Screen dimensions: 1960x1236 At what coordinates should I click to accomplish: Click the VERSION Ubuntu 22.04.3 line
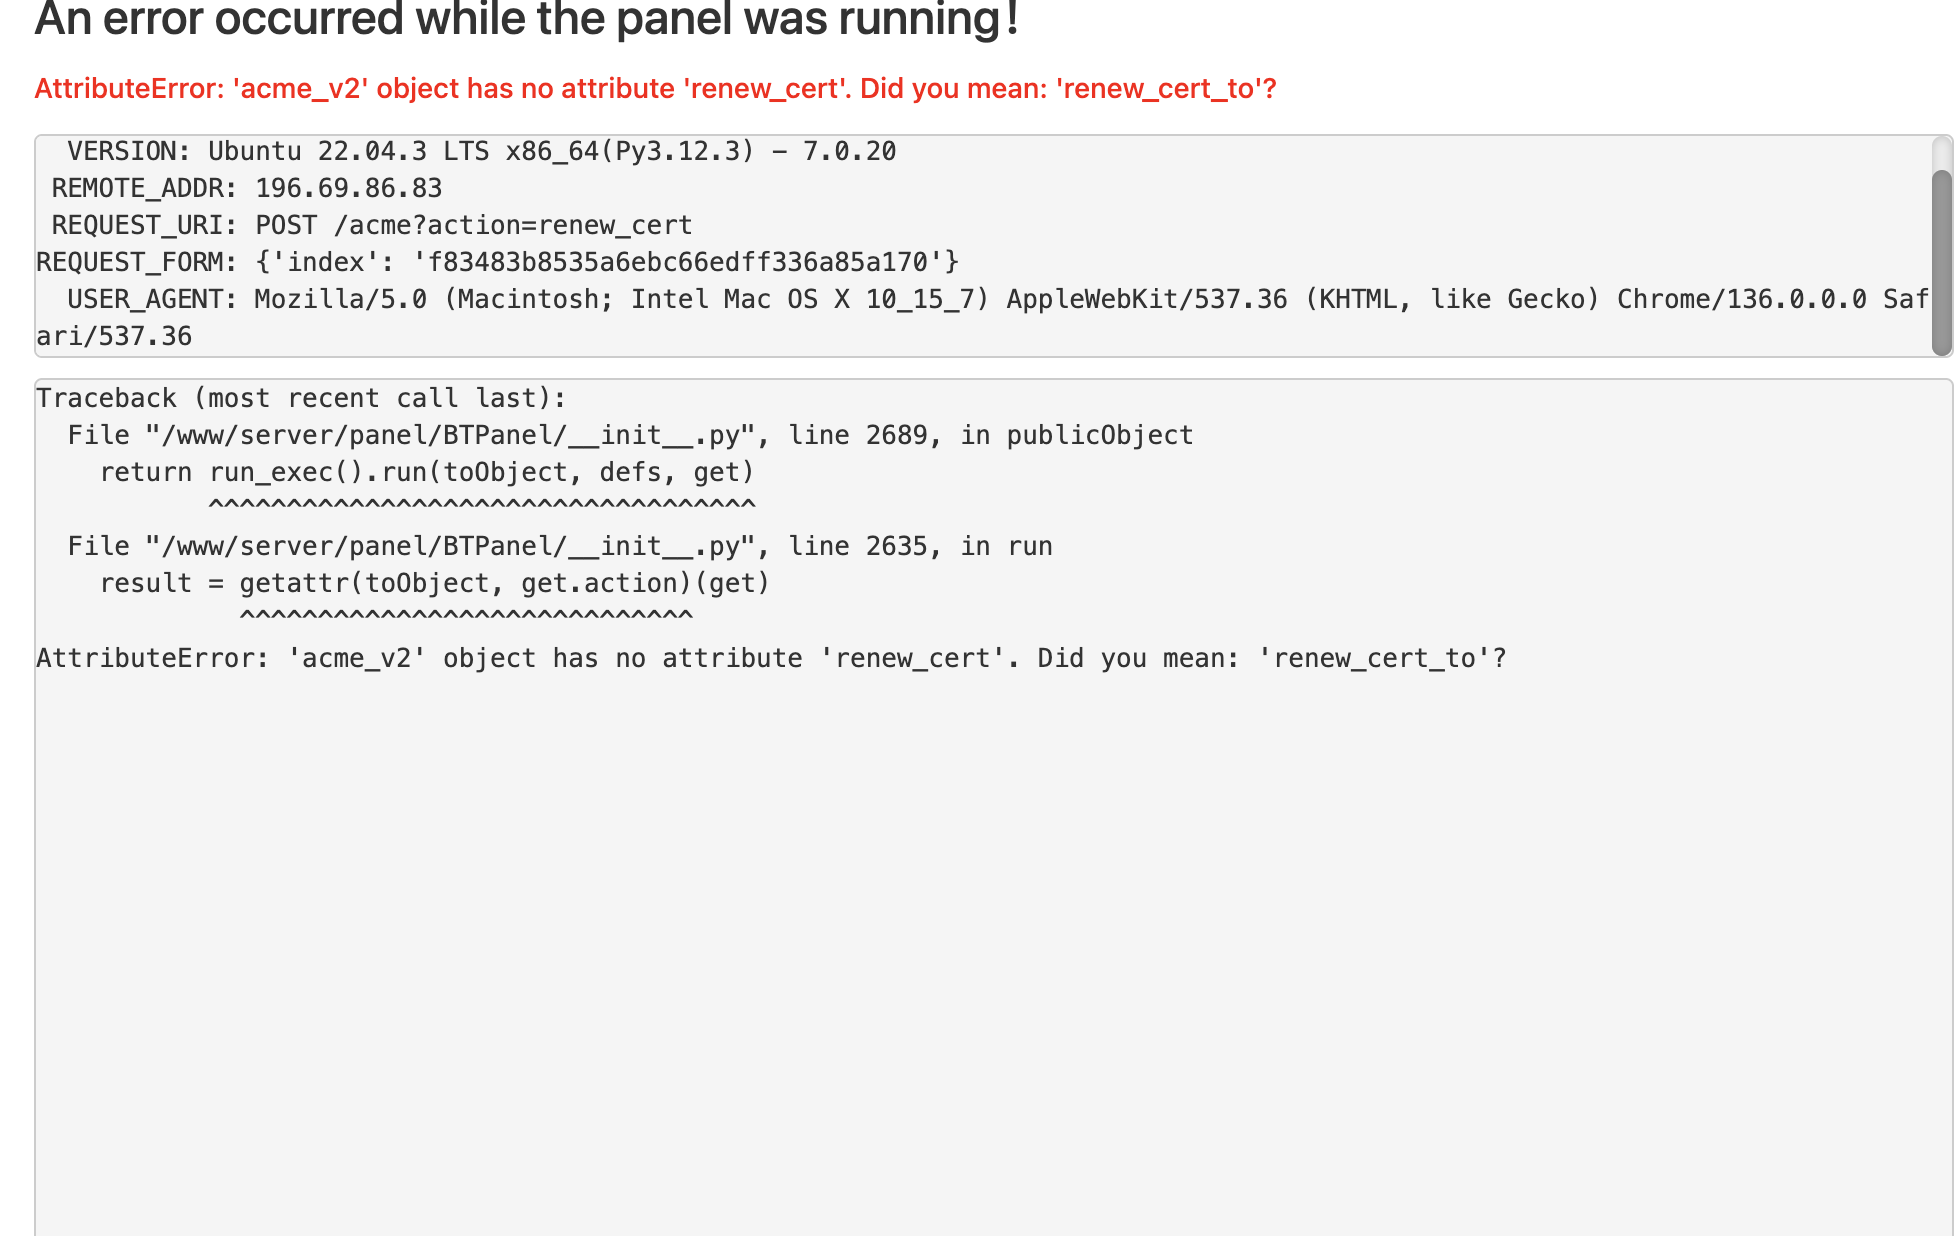click(x=481, y=152)
